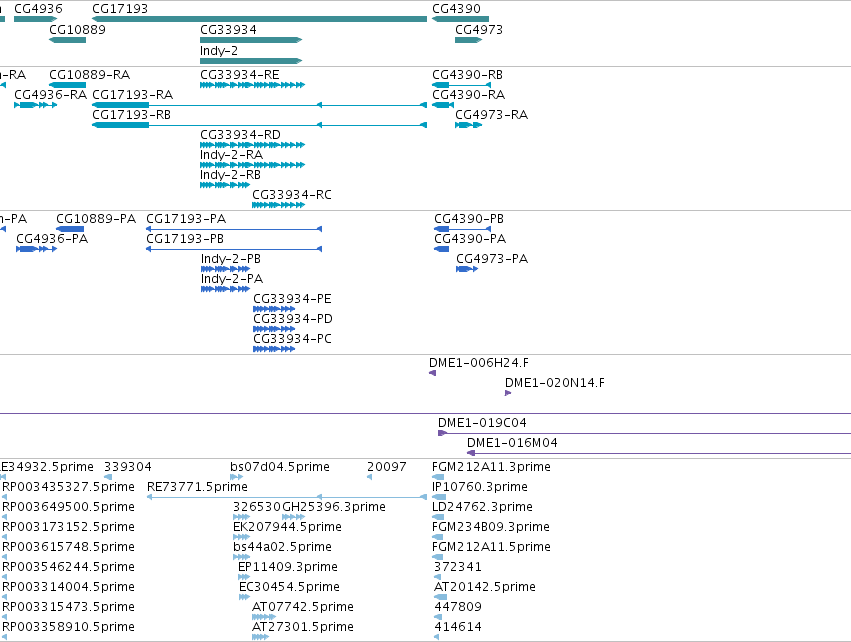Viewport: 851px width, 642px height.
Task: Select the FGM234B09.3prime EST
Action: 437,537
